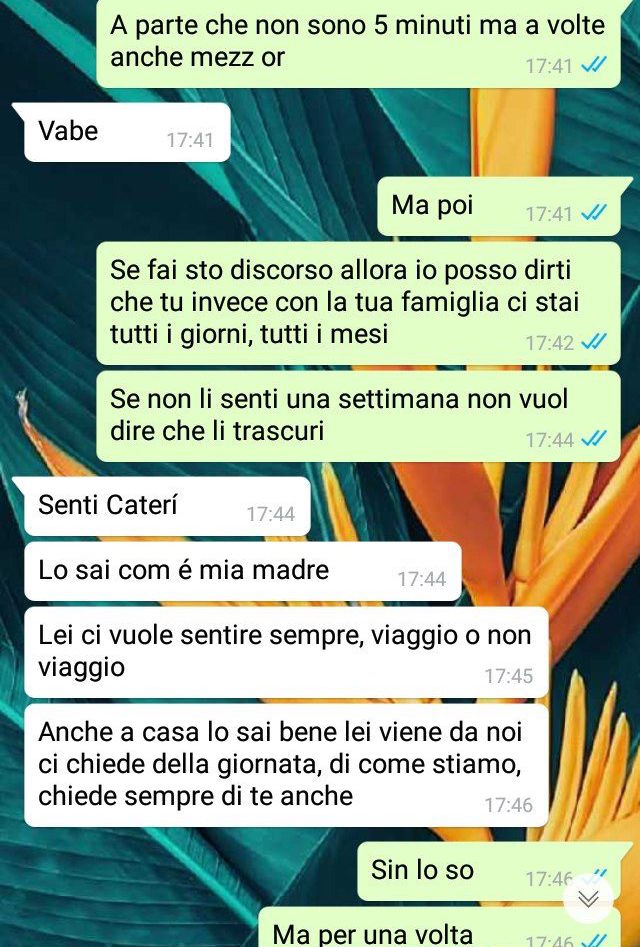Select the 'Se non li senti una settimana' message
This screenshot has width=640, height=947.
[359, 416]
